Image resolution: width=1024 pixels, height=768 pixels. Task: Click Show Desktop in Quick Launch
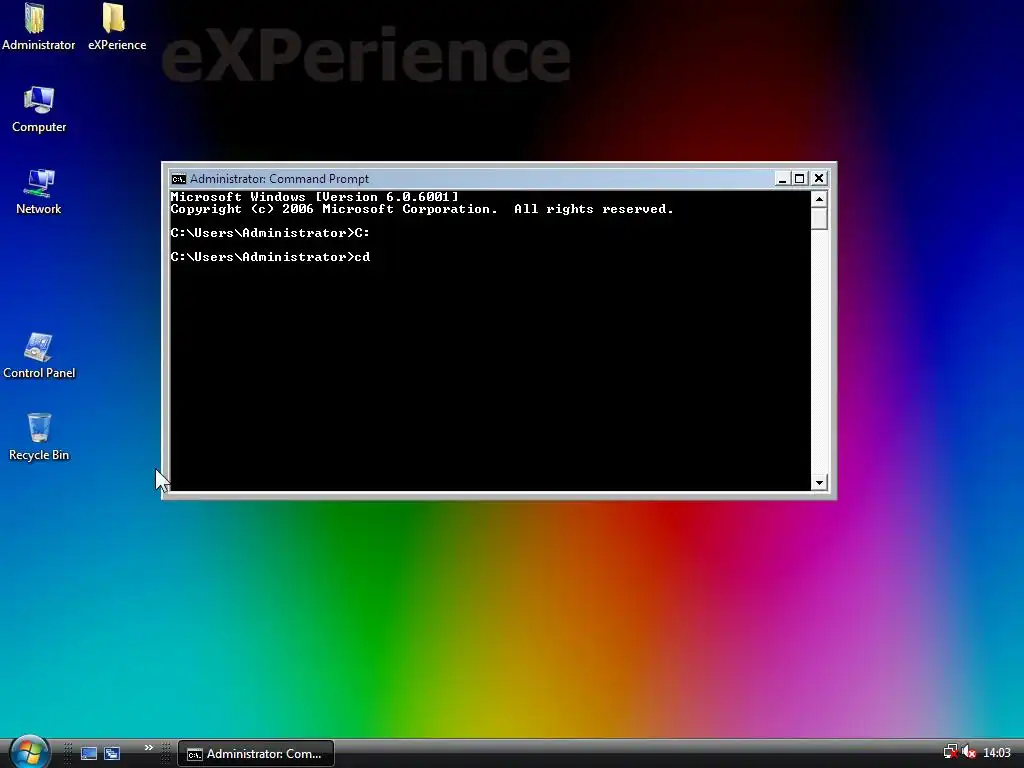[89, 754]
